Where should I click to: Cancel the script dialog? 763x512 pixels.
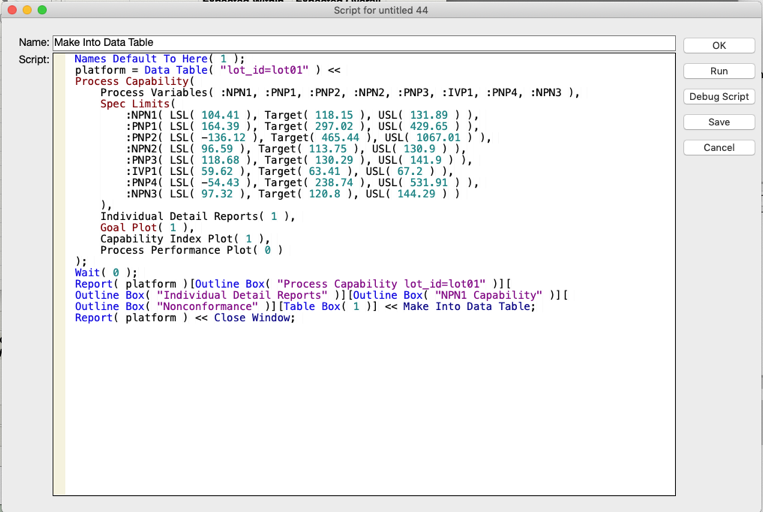pos(719,147)
